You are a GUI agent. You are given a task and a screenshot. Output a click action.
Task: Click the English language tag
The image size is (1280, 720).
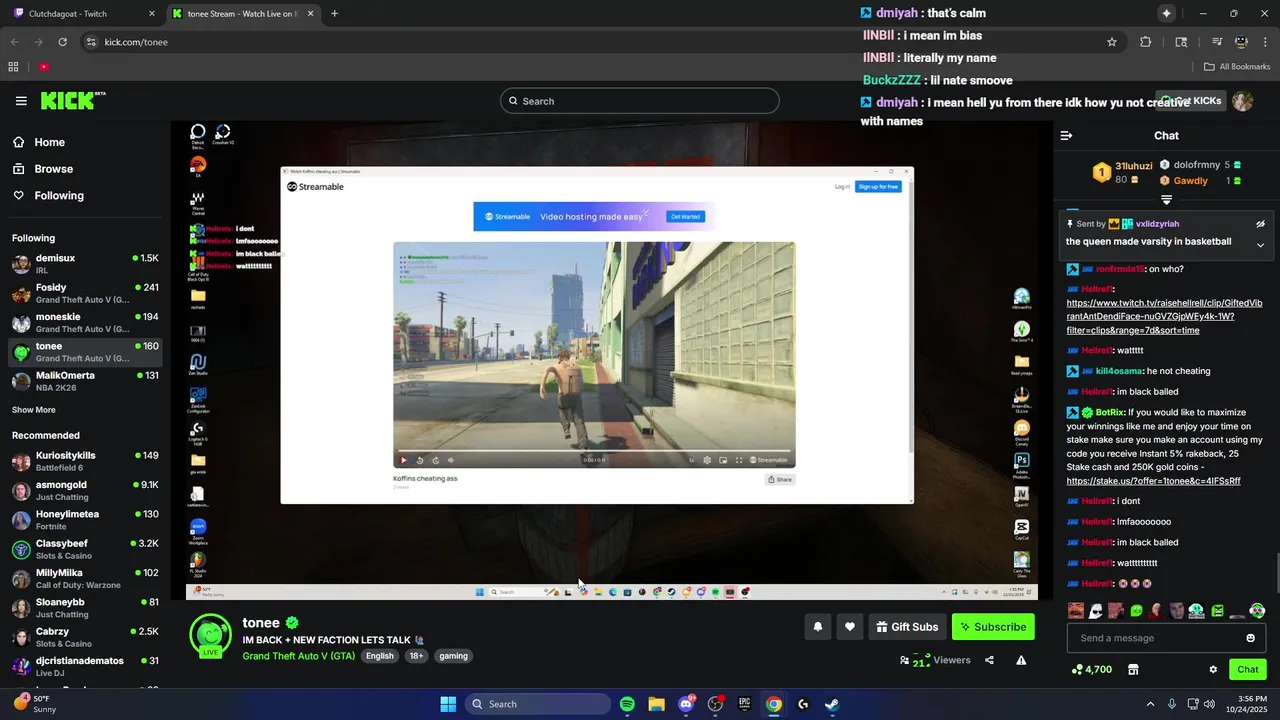(380, 656)
